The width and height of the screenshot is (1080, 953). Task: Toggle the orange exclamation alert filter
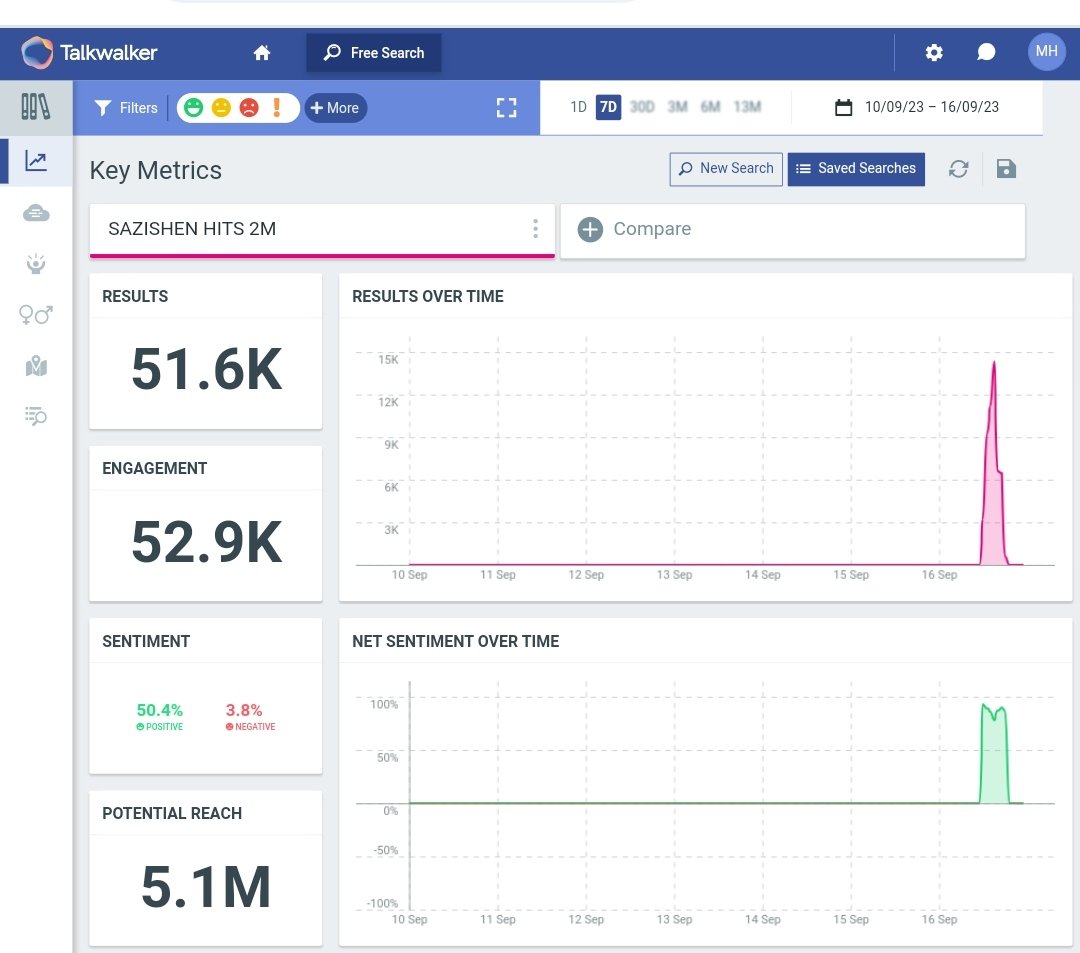[x=277, y=107]
